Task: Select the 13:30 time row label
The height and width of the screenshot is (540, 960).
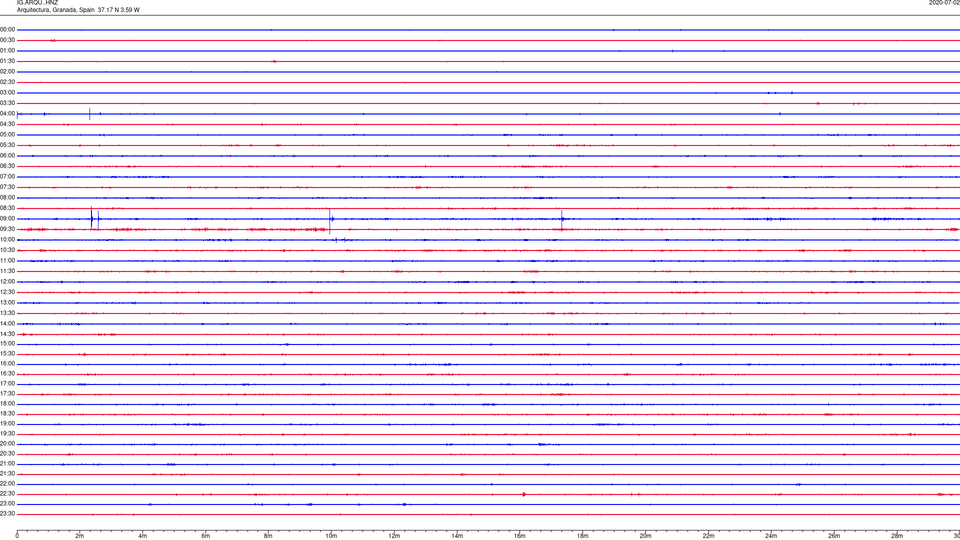Action: [7, 313]
